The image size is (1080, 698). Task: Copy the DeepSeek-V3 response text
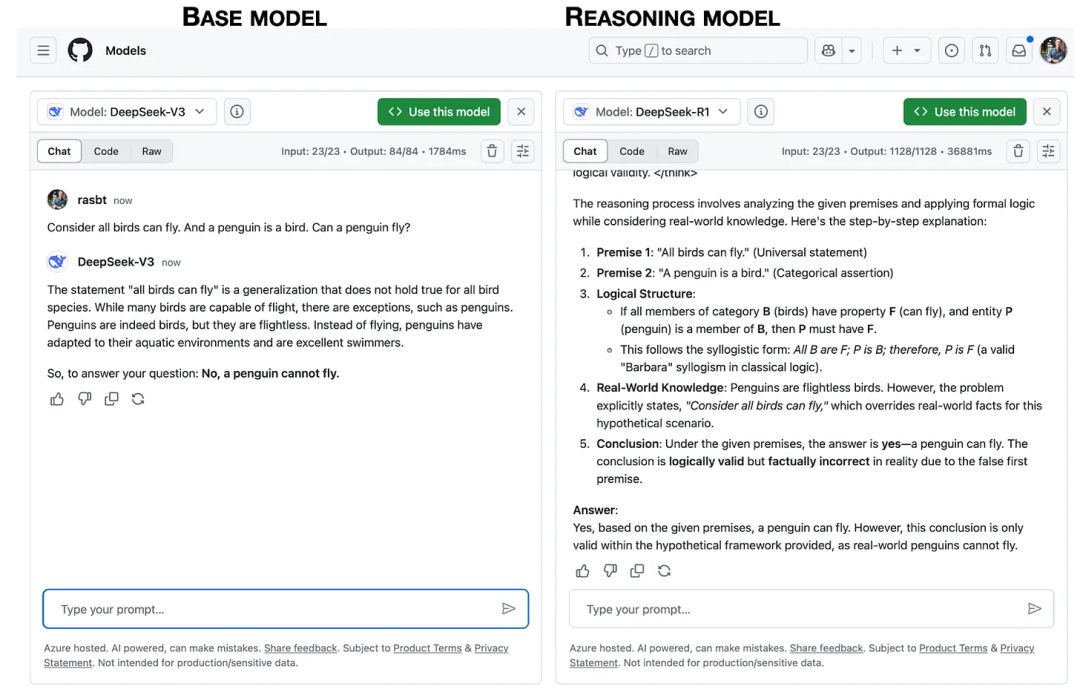(111, 399)
